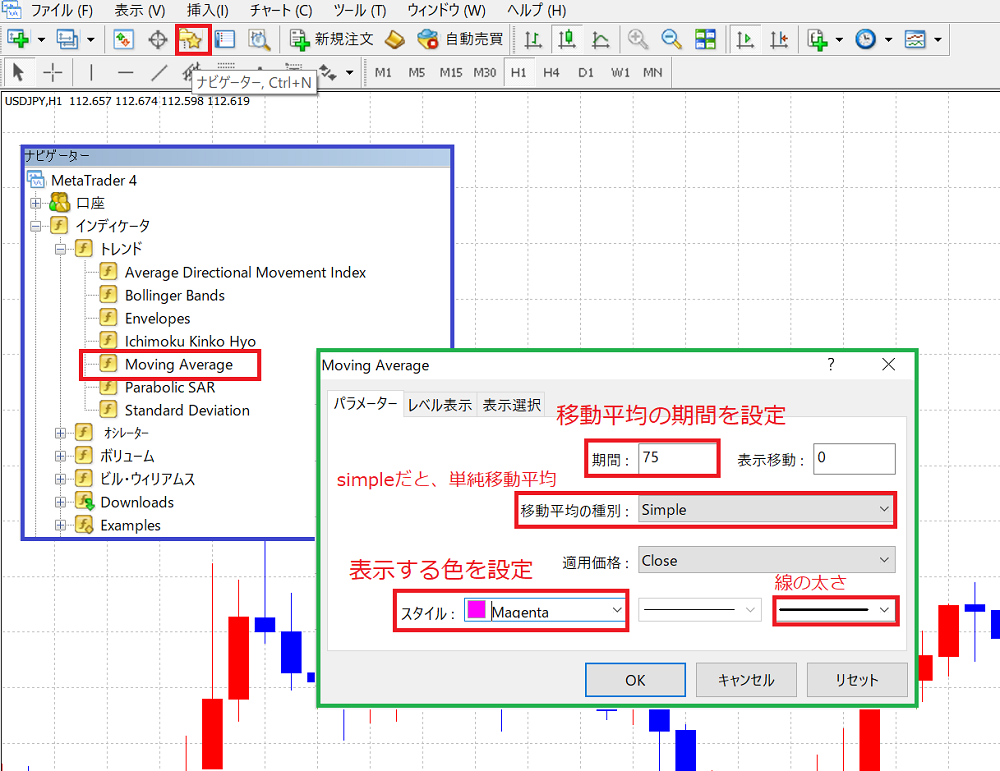Click the new chart plus icon
Image resolution: width=1000 pixels, height=771 pixels.
(x=18, y=40)
